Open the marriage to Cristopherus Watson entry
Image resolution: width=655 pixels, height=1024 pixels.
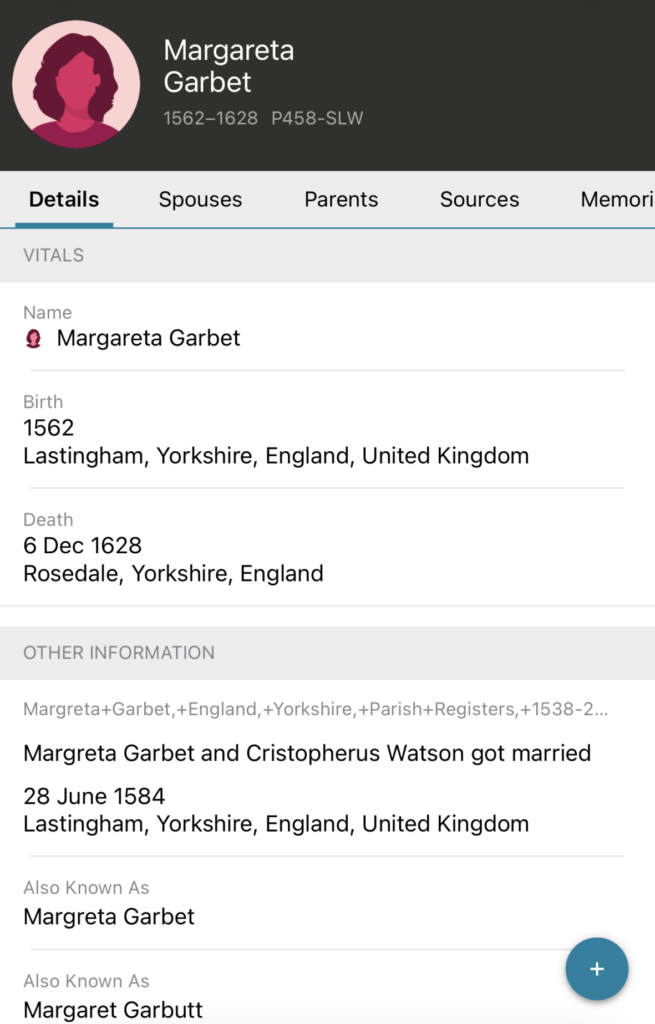coord(307,753)
